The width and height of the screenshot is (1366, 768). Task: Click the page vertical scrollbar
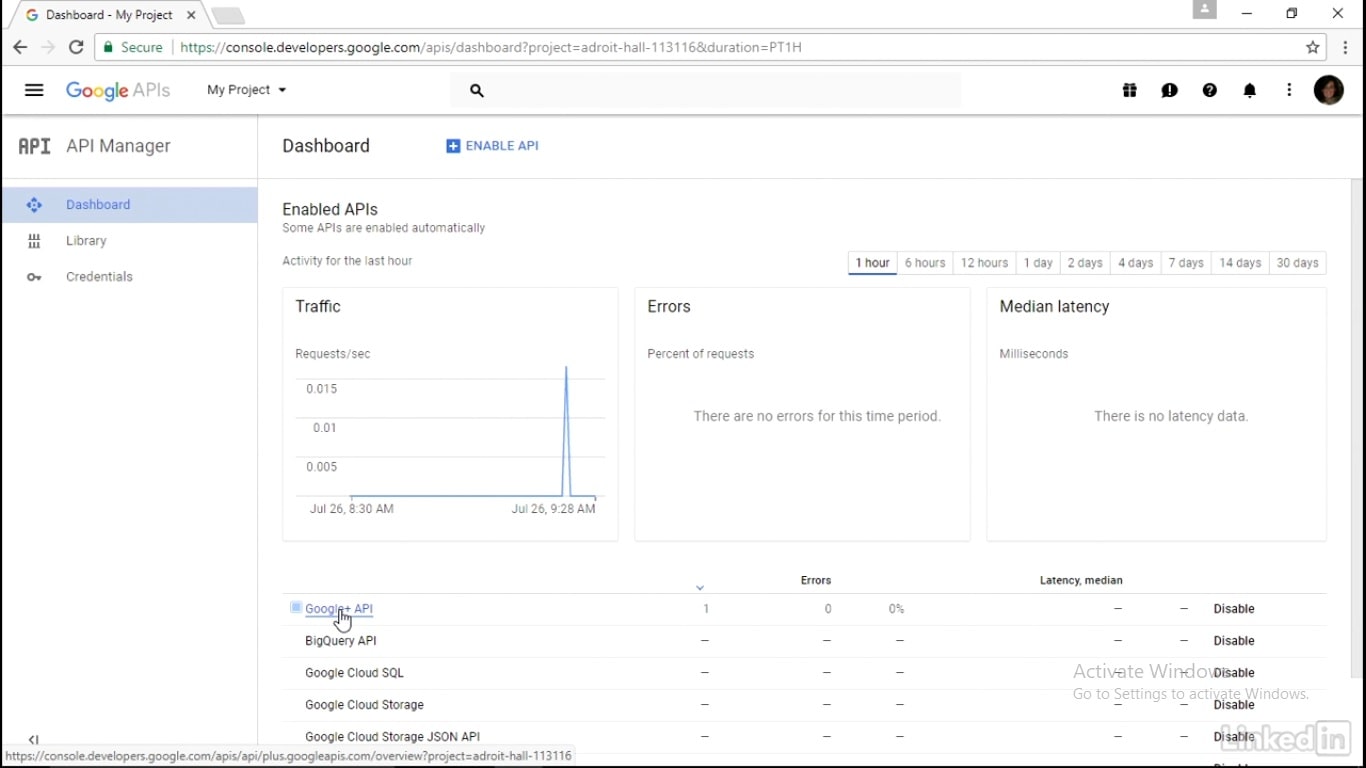click(1358, 430)
